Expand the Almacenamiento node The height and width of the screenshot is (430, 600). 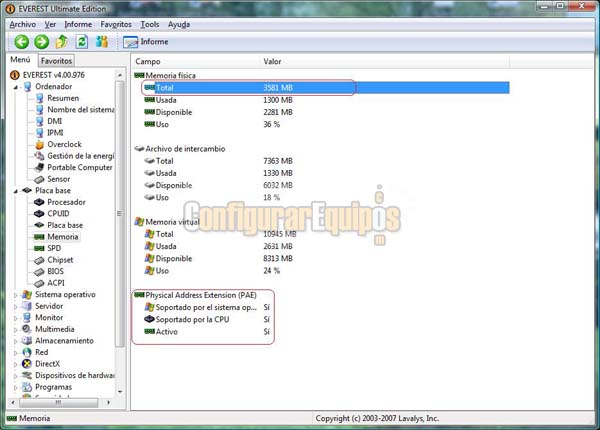[16, 341]
